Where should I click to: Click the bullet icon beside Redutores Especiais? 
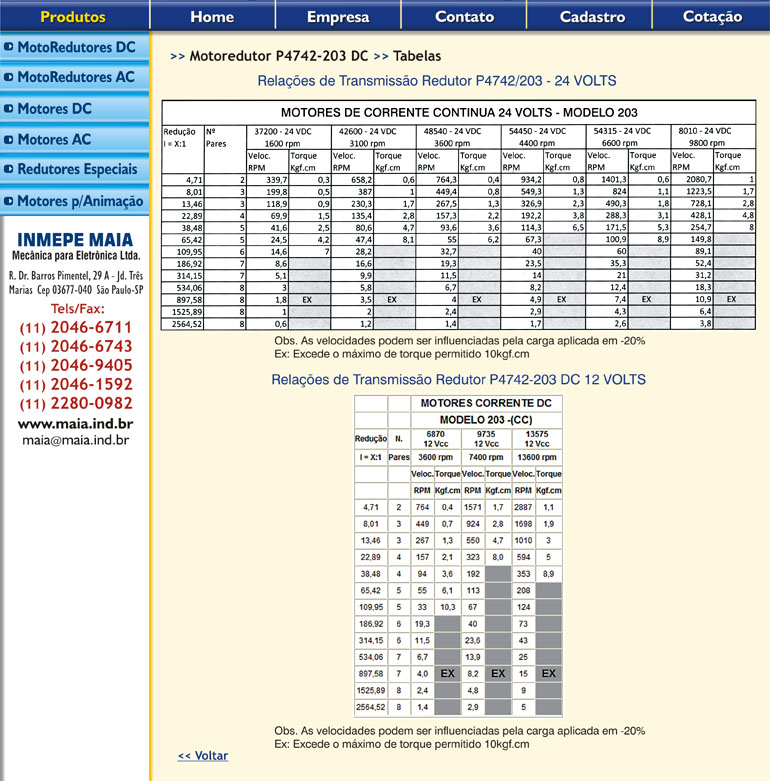[x=8, y=171]
